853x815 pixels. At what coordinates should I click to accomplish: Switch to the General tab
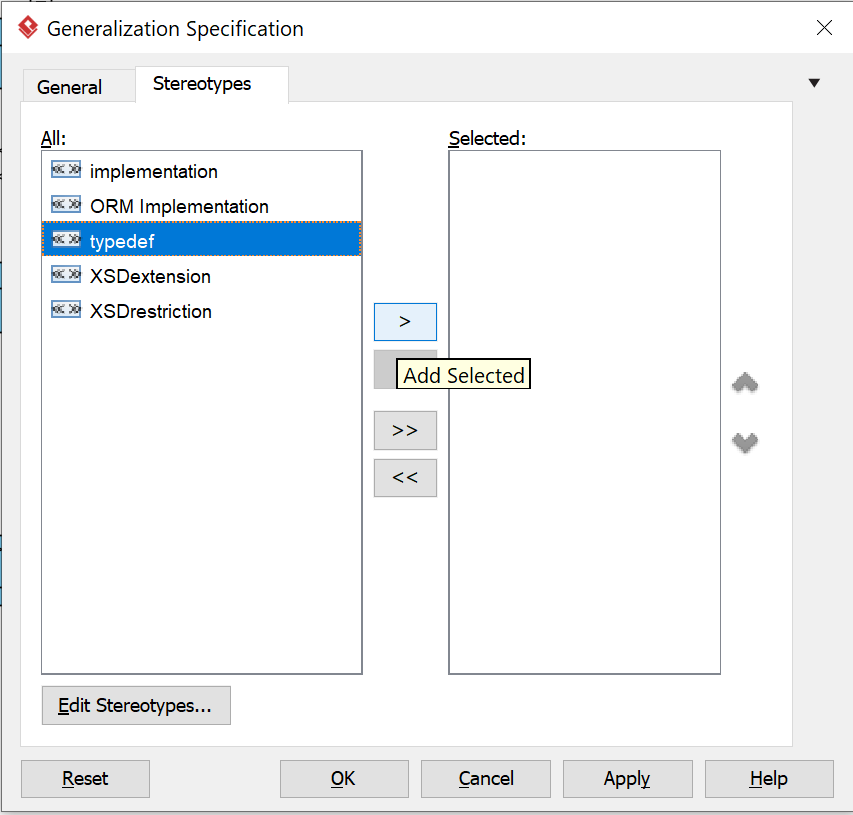[x=69, y=87]
